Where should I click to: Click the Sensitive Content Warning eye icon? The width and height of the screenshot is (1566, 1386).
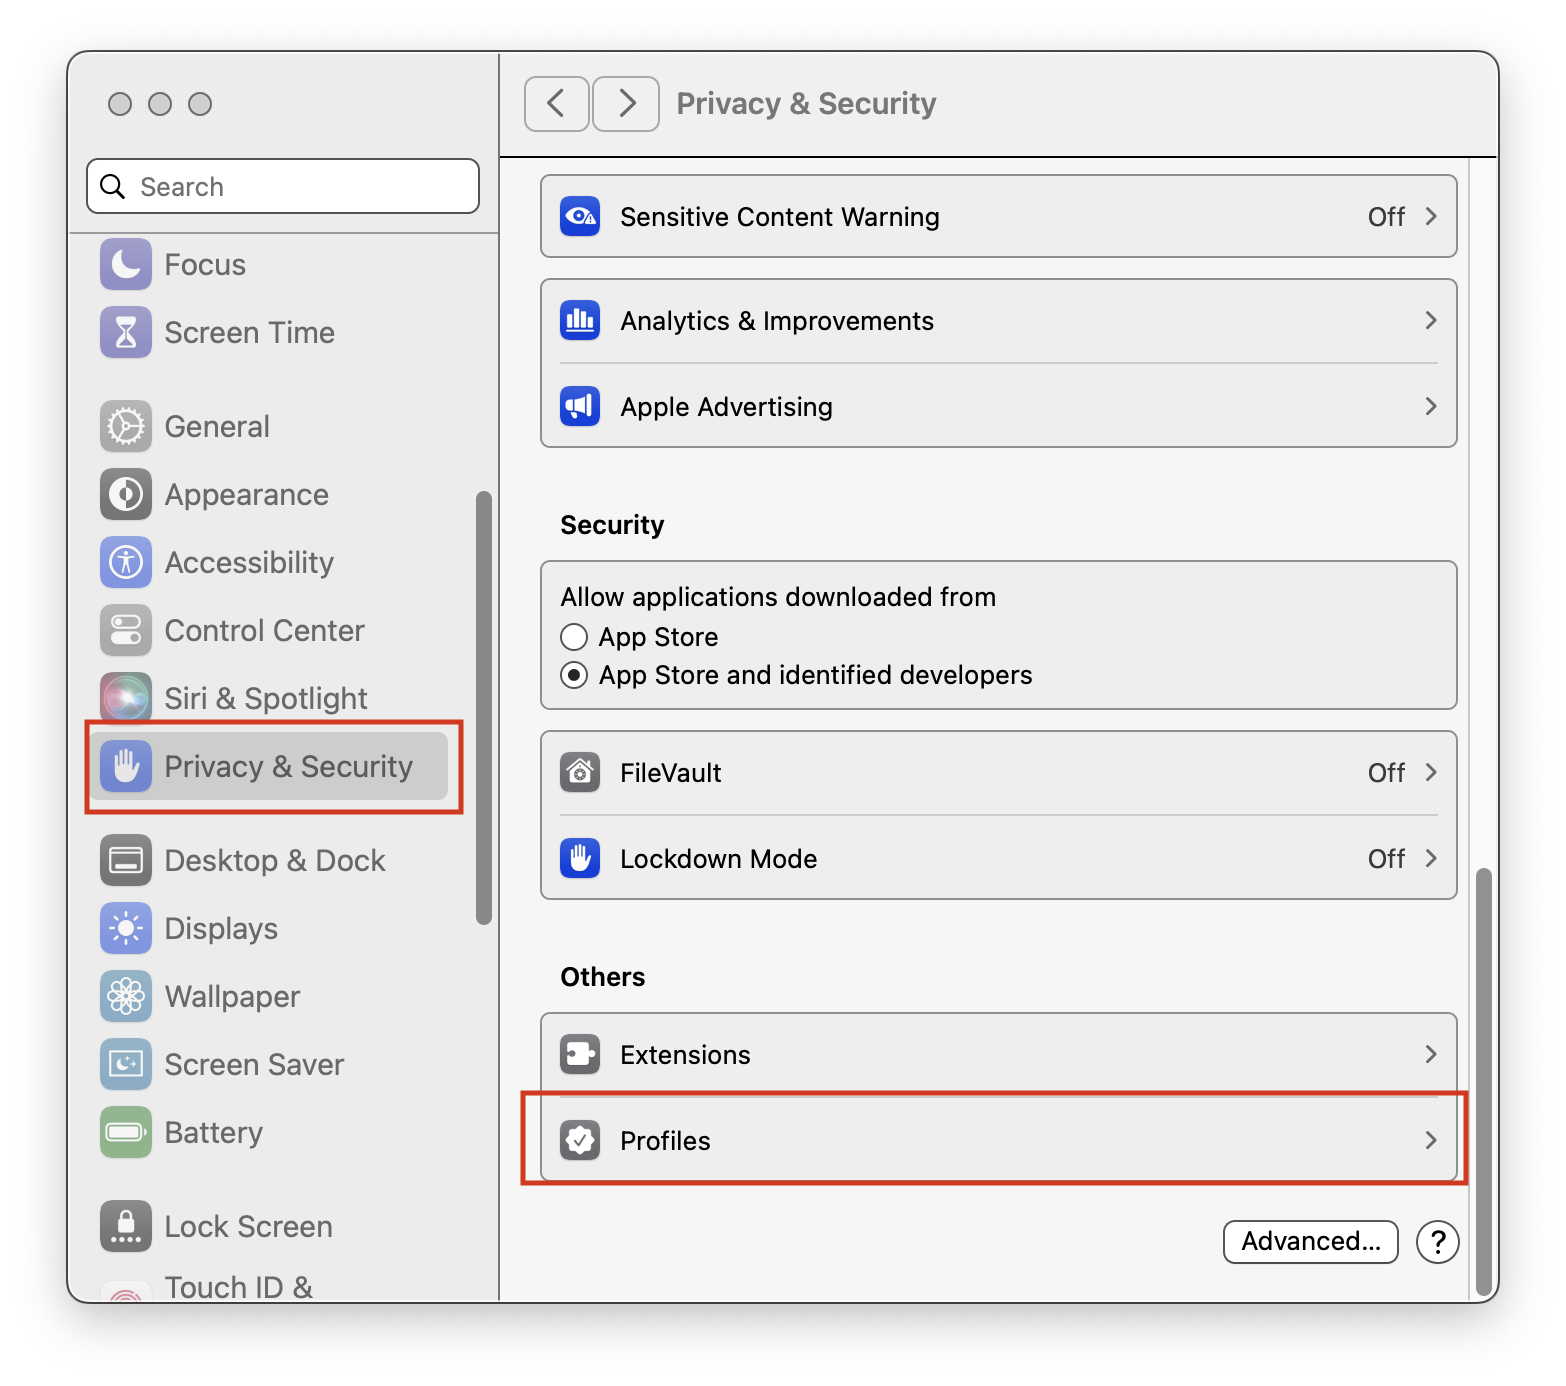coord(580,217)
